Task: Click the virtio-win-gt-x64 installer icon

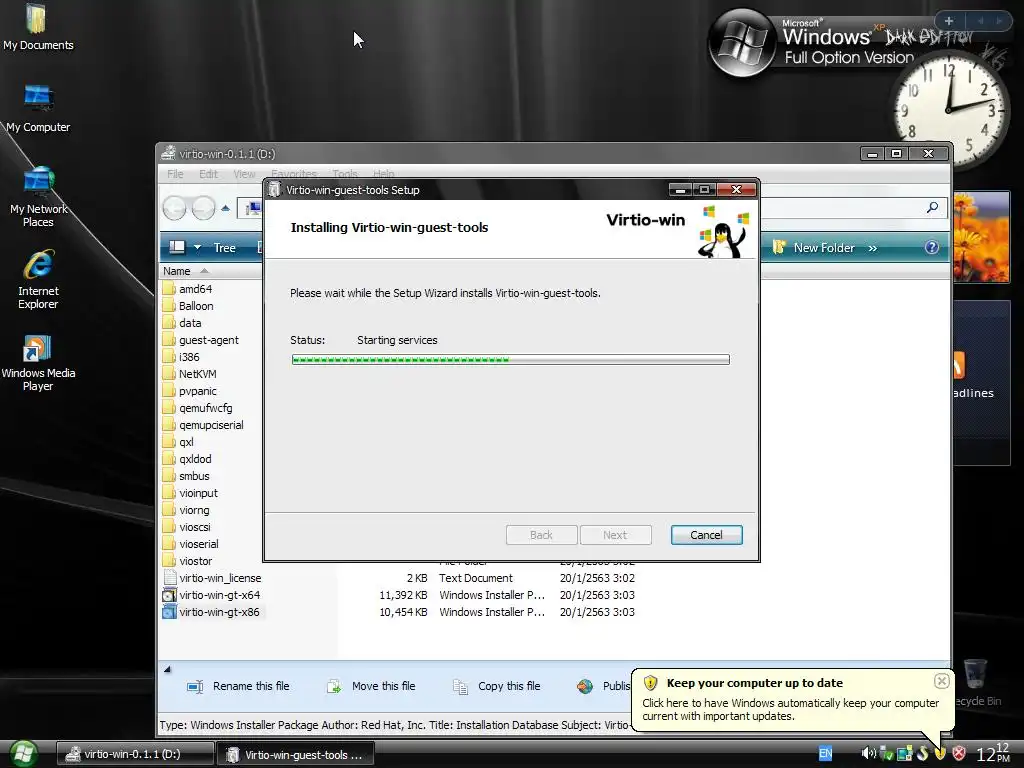Action: (169, 595)
